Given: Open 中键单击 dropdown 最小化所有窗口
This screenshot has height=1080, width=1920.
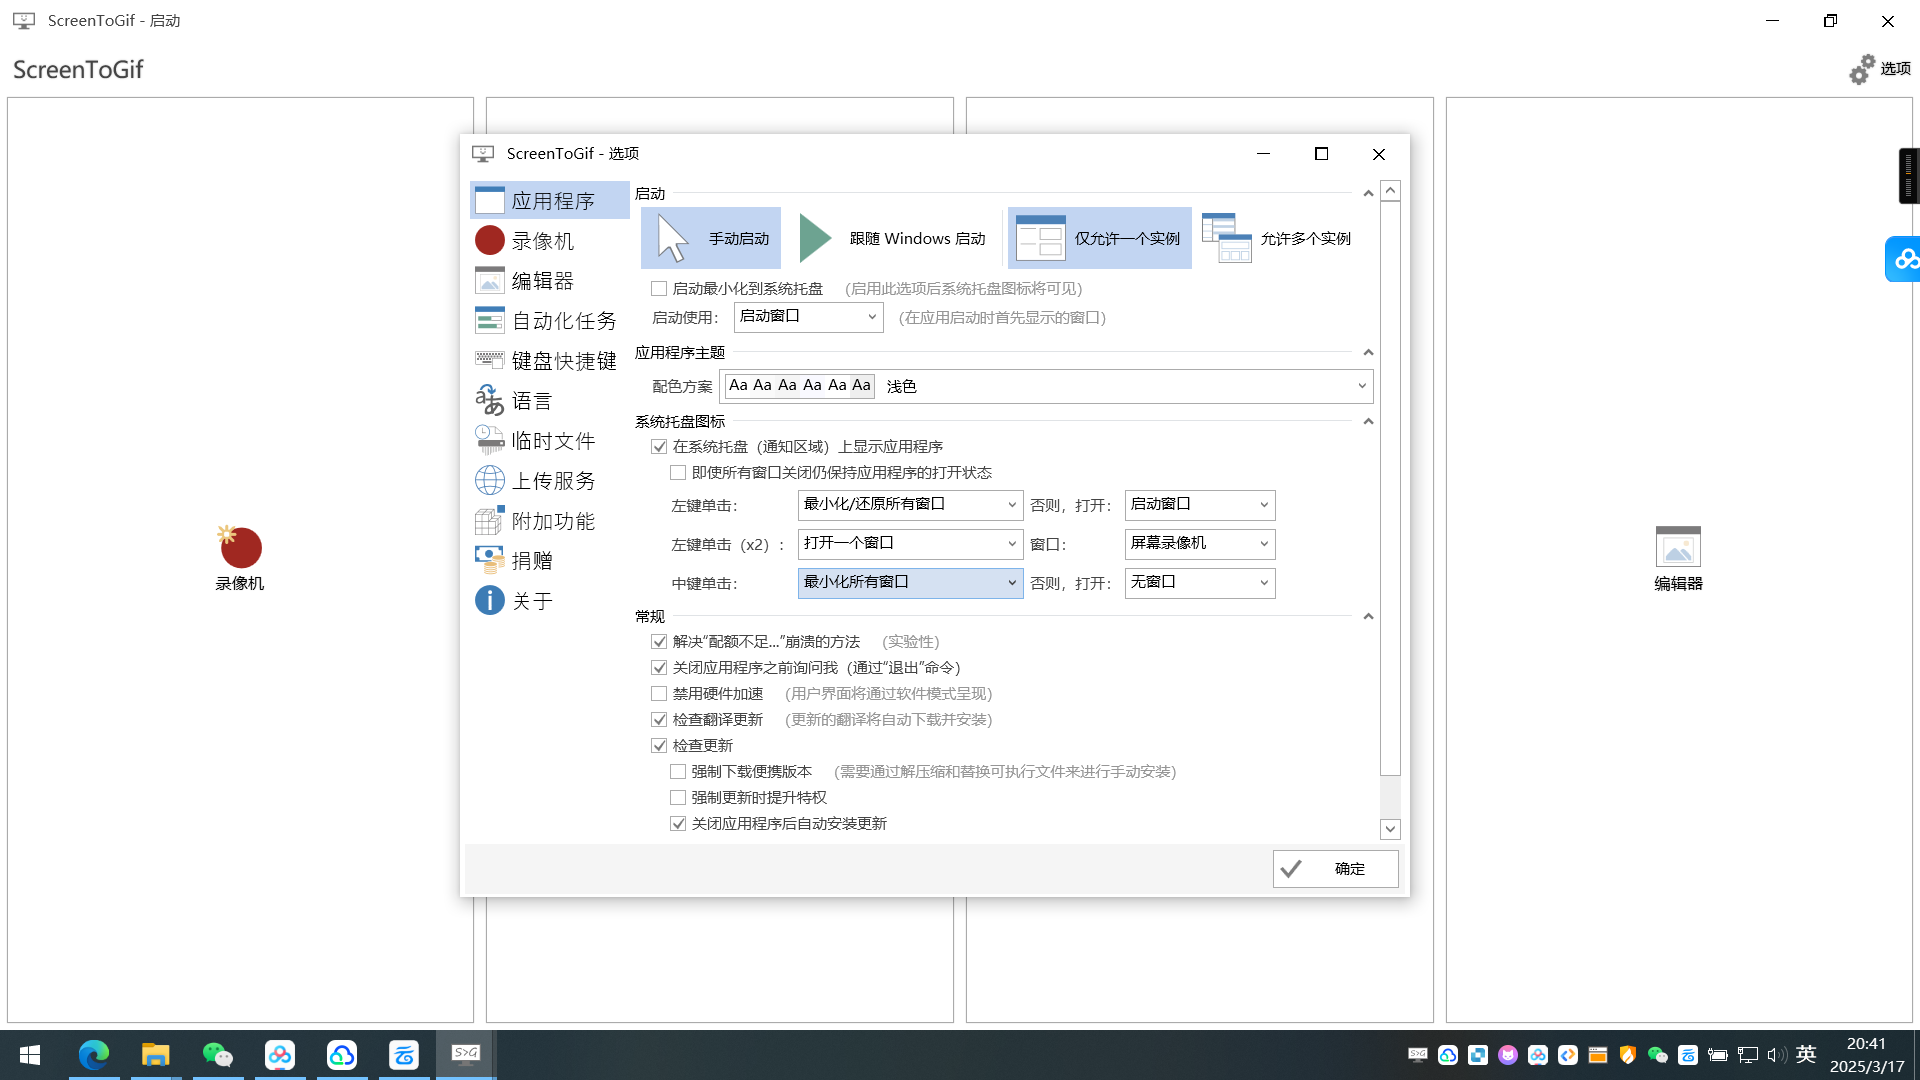Looking at the screenshot, I should [x=910, y=583].
